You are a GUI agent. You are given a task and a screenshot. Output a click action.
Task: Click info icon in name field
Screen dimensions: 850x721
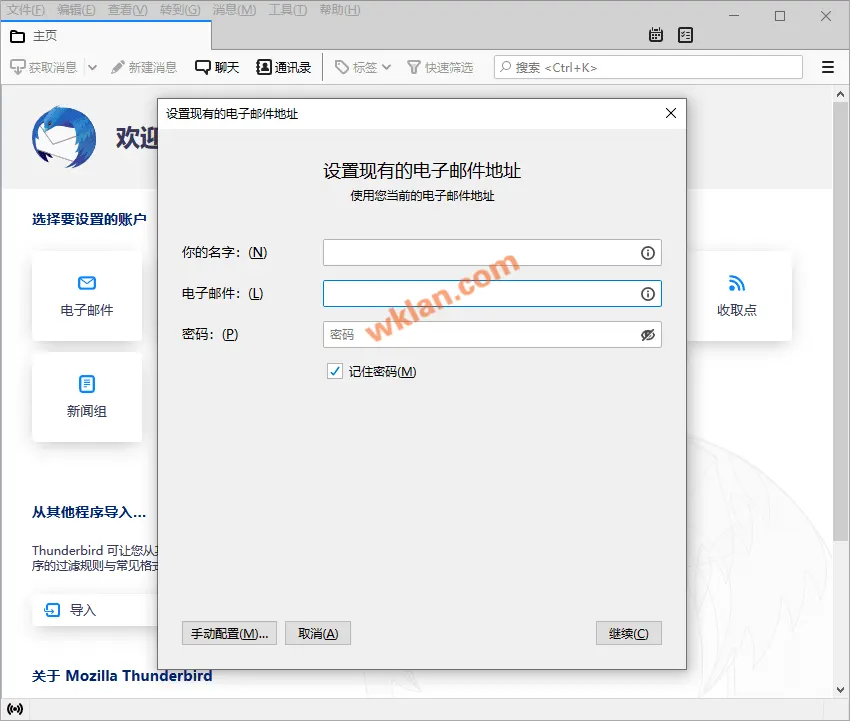[x=647, y=253]
